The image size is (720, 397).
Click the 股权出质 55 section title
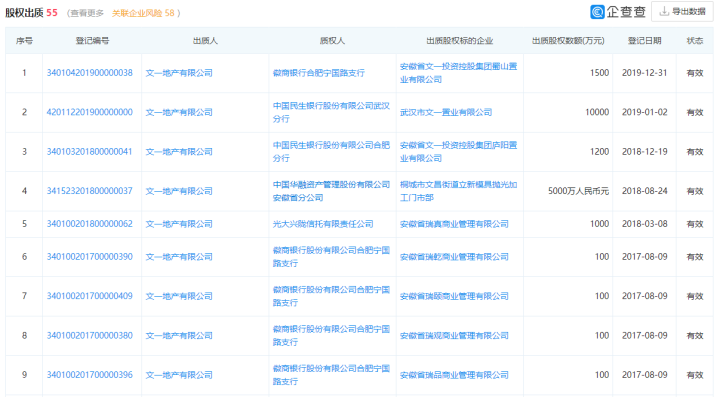pyautogui.click(x=31, y=13)
